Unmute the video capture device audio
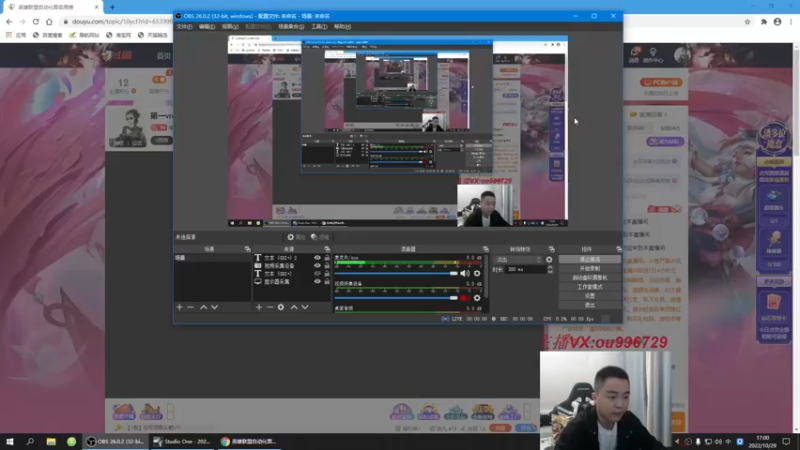The width and height of the screenshot is (800, 450). [x=465, y=298]
